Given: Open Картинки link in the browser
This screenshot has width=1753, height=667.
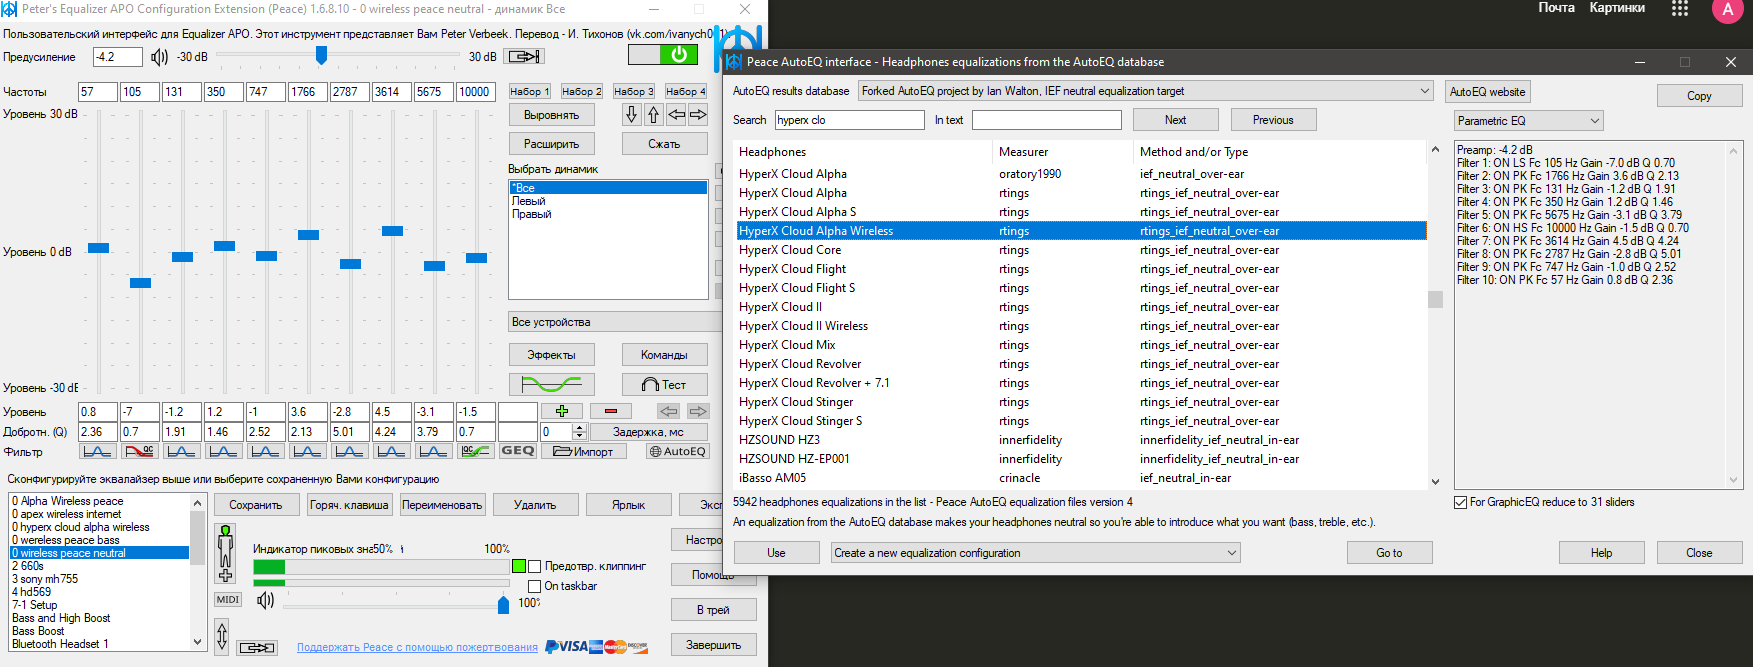Looking at the screenshot, I should 1617,8.
